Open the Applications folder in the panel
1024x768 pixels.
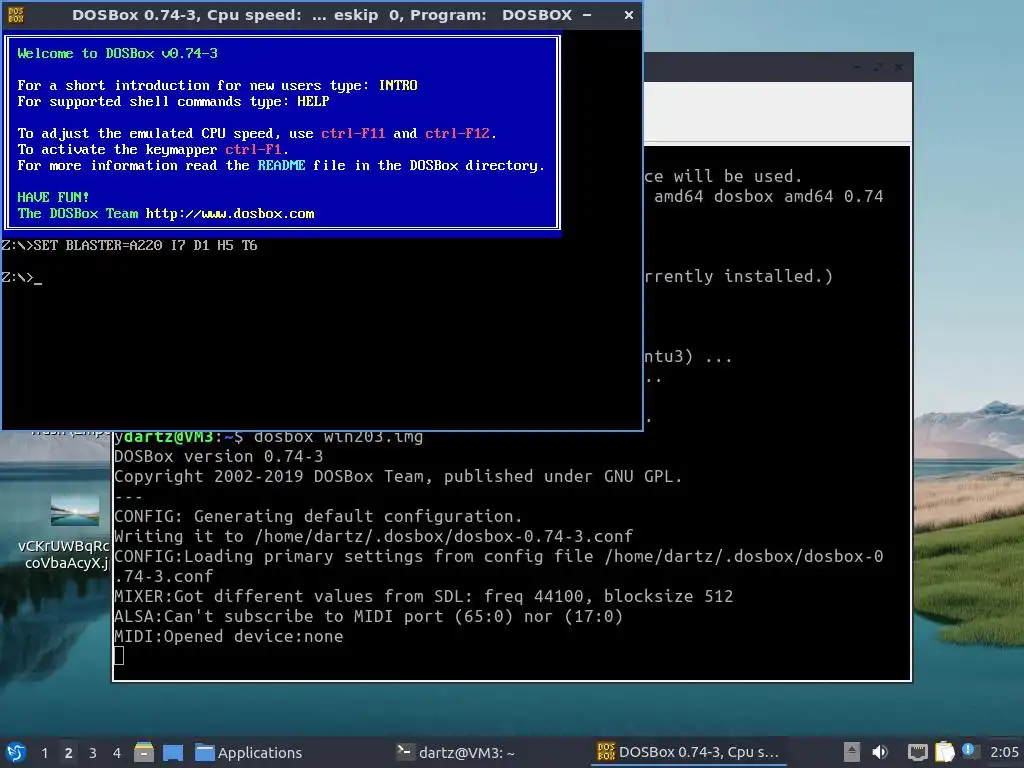[249, 752]
